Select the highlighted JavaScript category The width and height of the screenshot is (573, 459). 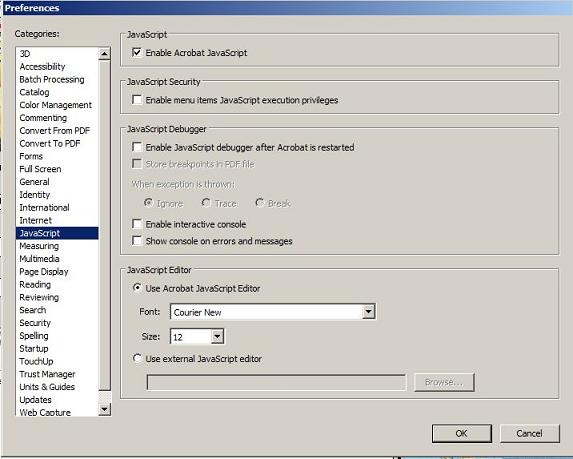(57, 233)
